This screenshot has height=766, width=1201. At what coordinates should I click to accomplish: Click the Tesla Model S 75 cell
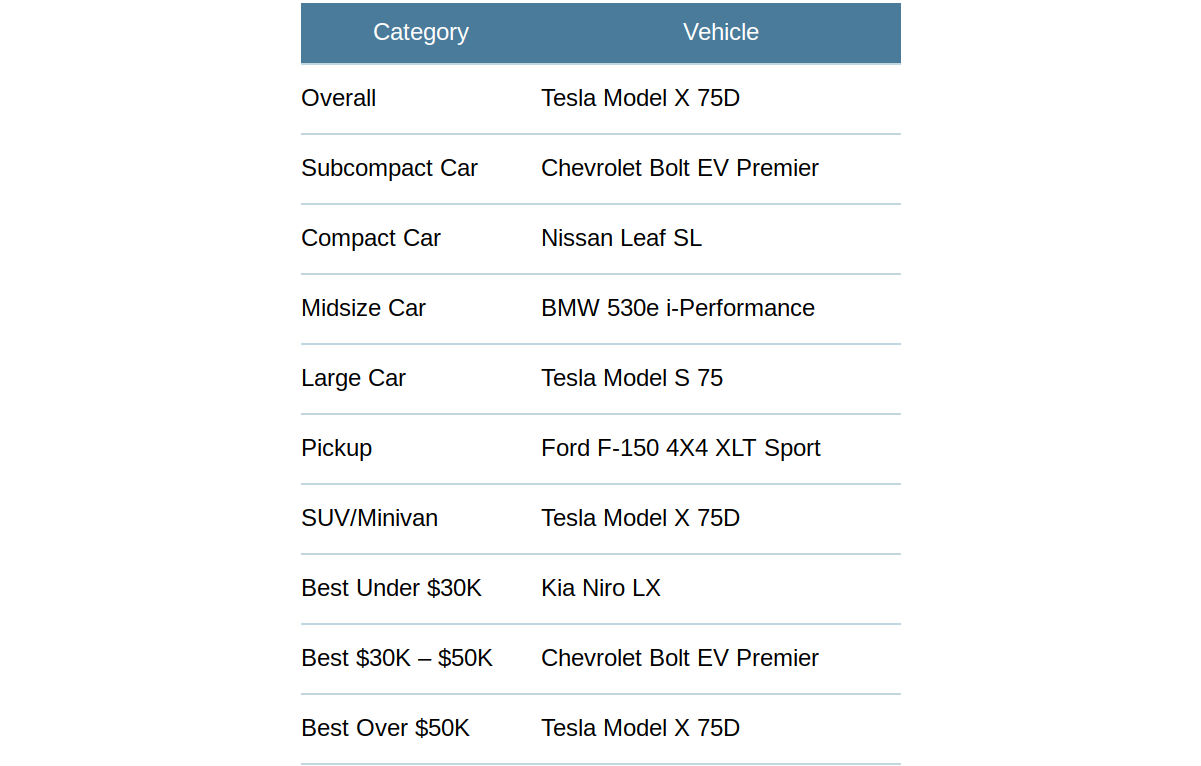pyautogui.click(x=721, y=378)
